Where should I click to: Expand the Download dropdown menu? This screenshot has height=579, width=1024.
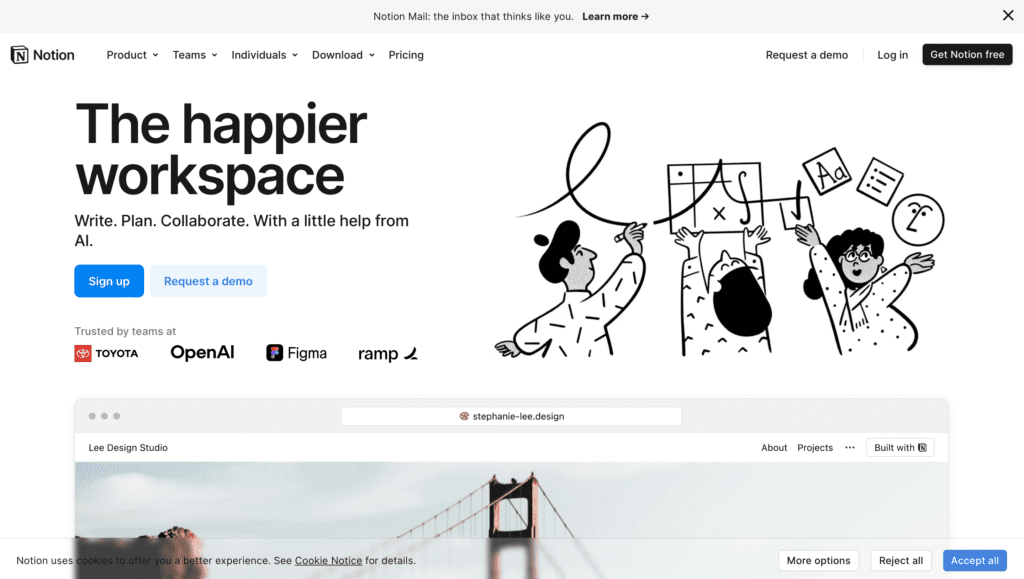343,55
